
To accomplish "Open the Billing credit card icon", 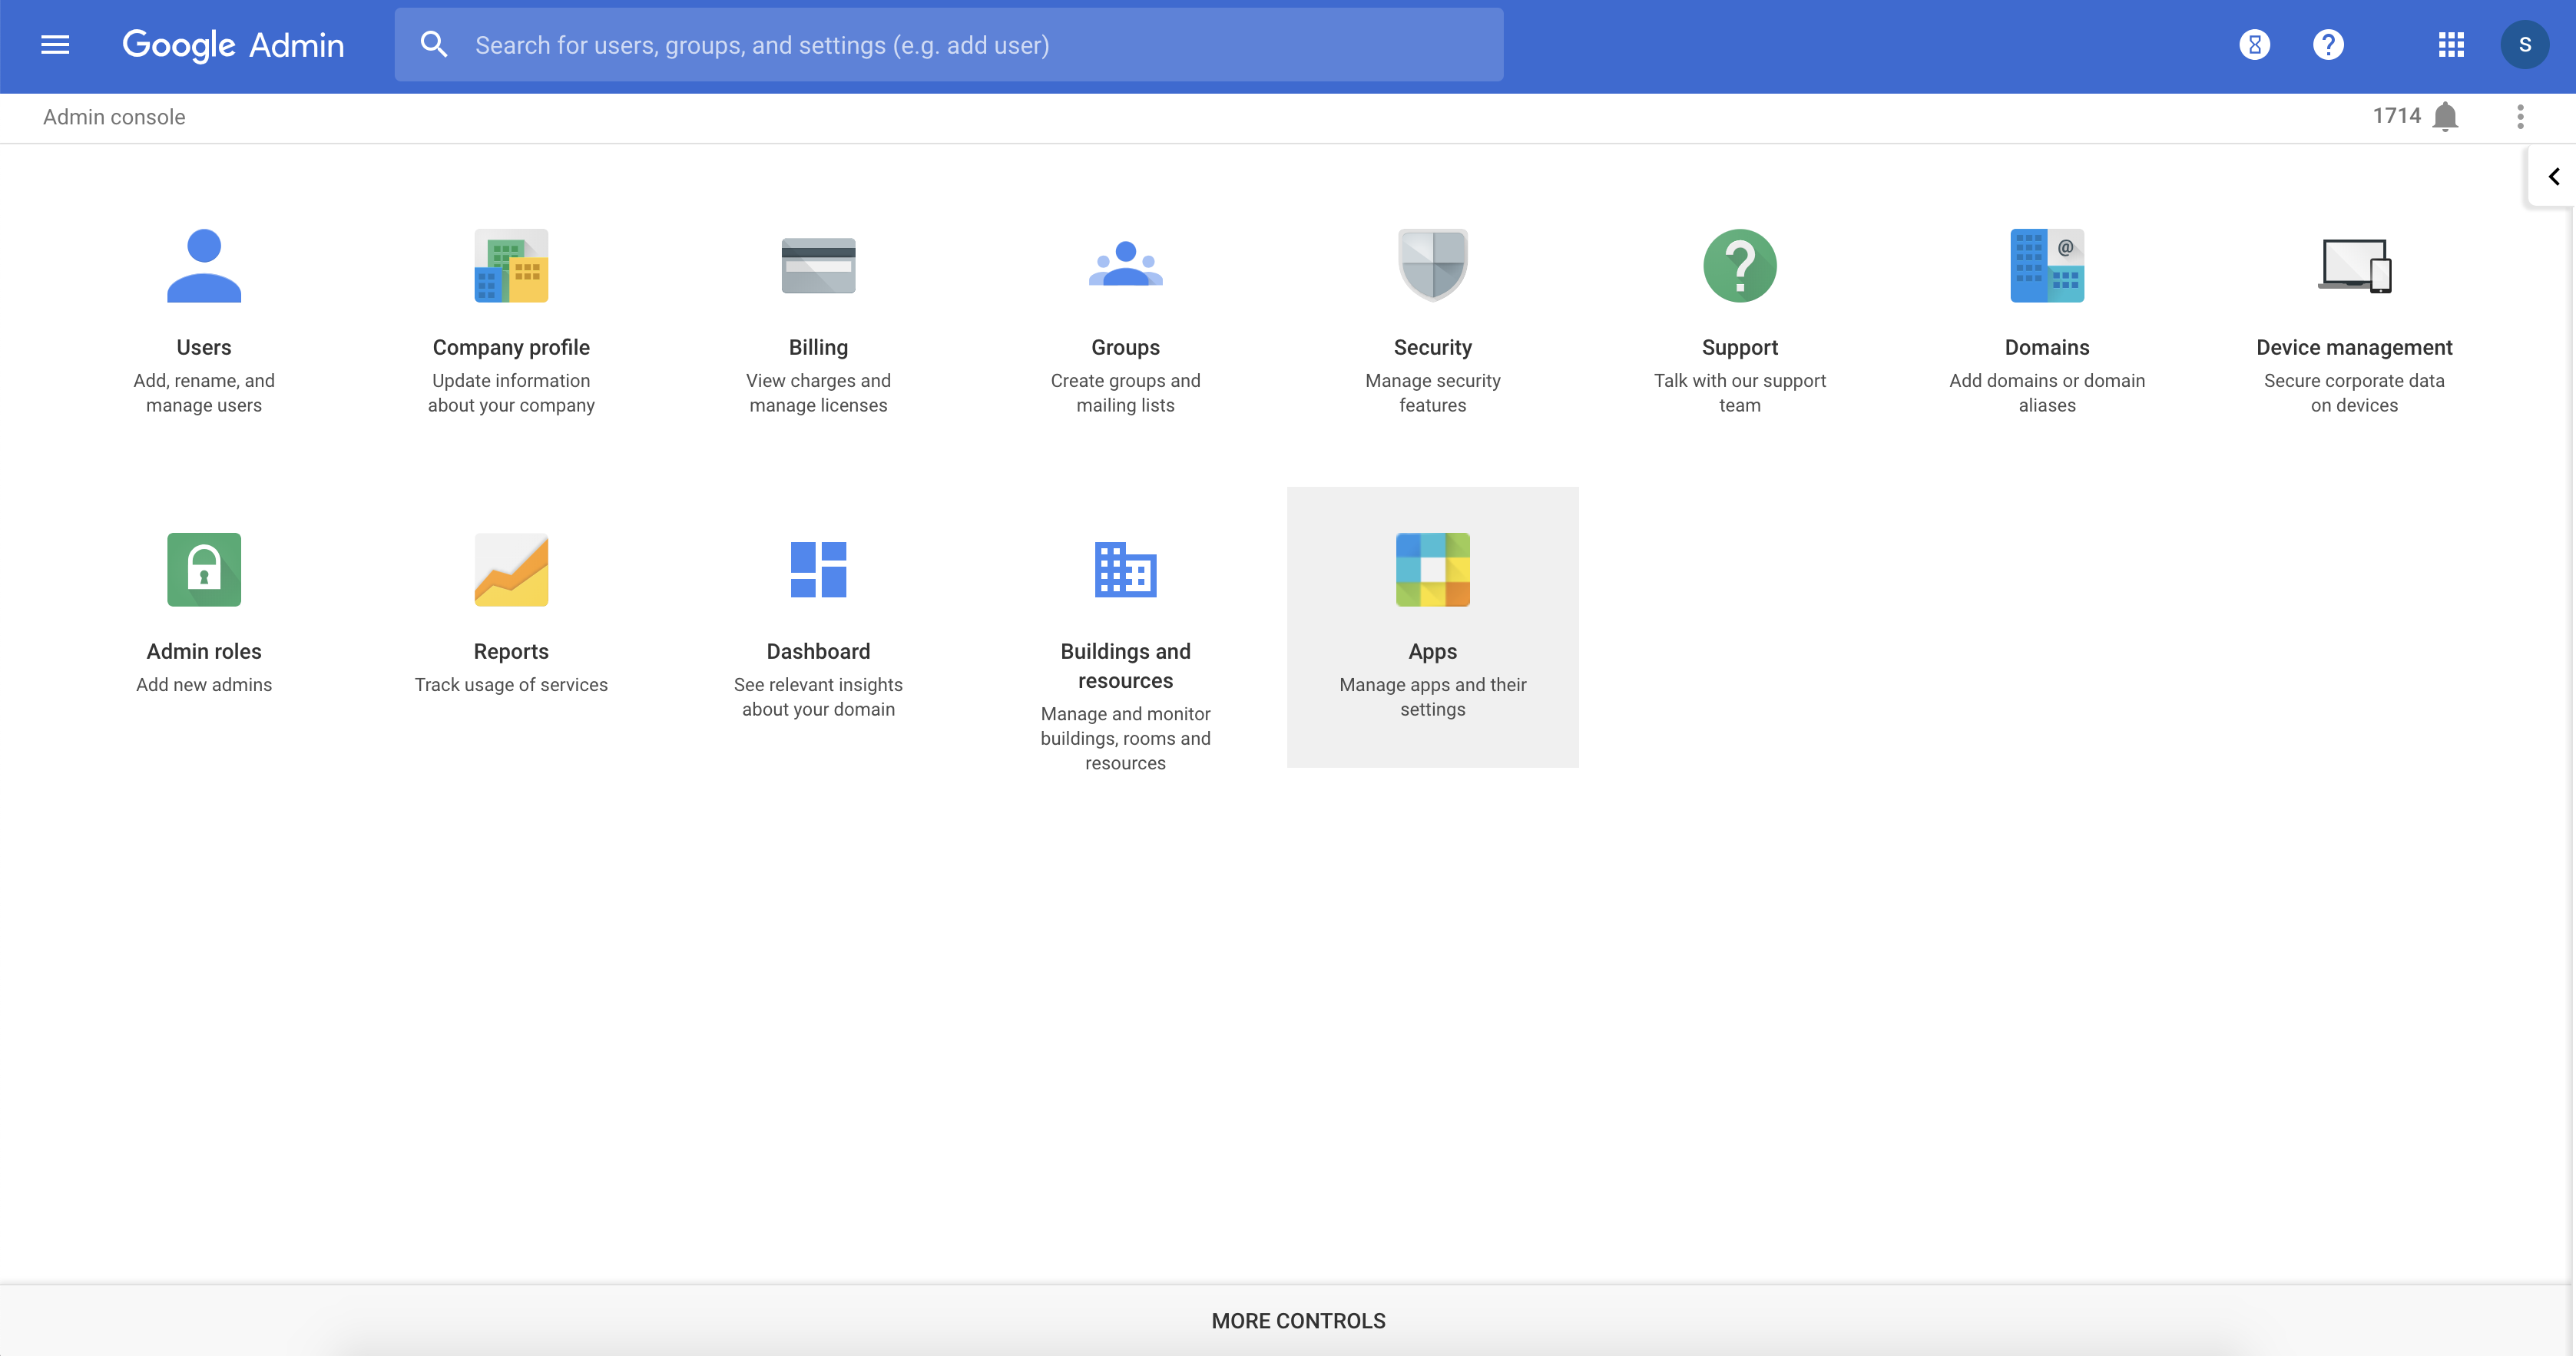I will pos(818,266).
